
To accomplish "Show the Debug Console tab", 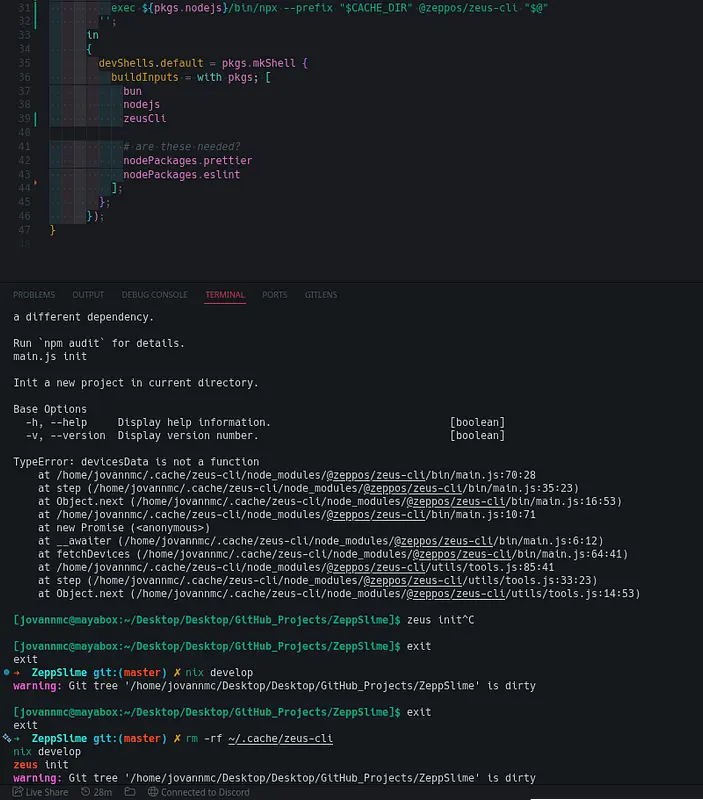I will pyautogui.click(x=154, y=295).
